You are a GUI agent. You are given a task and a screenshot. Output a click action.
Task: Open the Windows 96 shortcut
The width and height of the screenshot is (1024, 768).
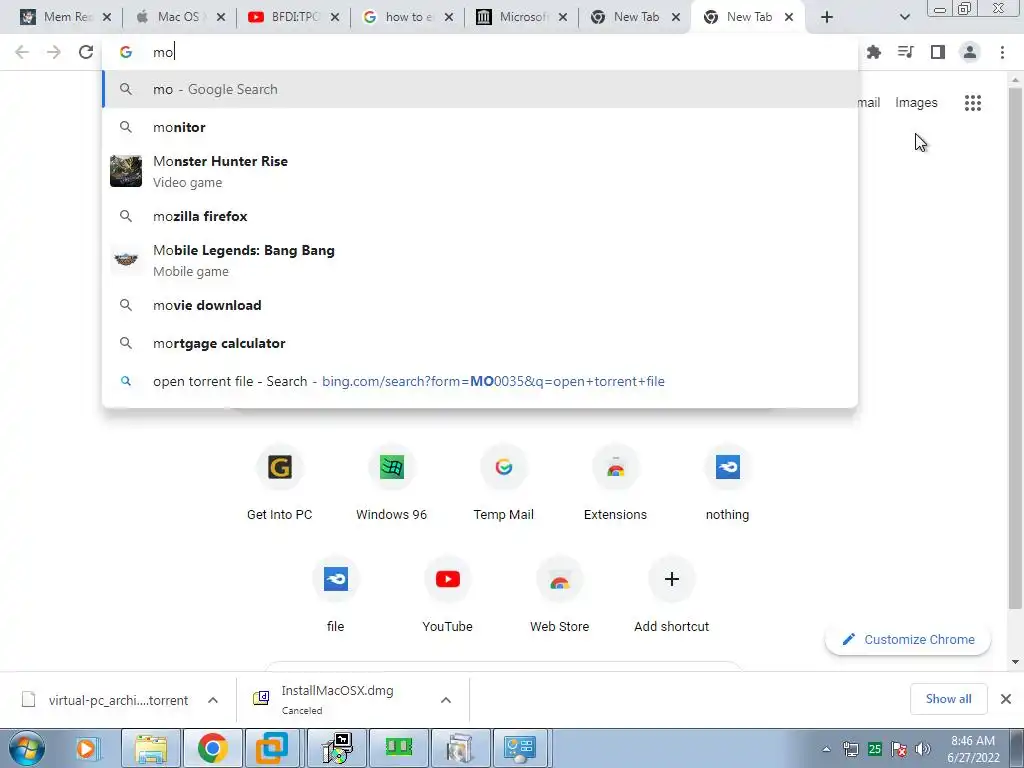(x=392, y=483)
